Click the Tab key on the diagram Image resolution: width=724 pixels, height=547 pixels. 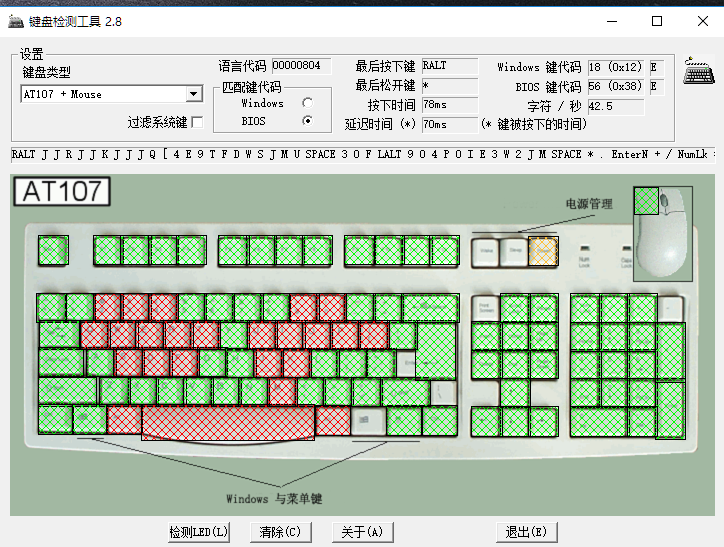59,335
